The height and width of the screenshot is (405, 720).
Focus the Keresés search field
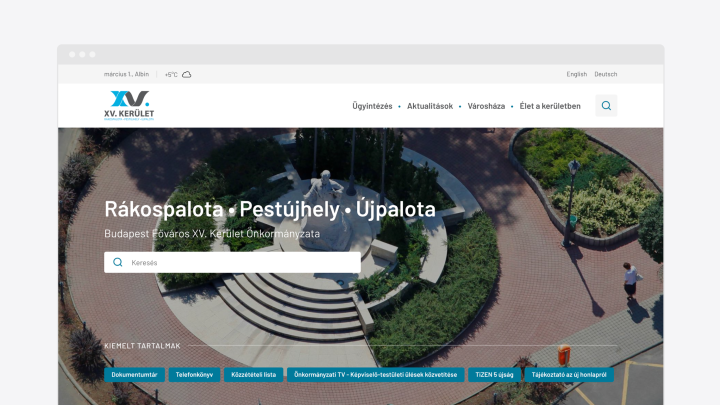[x=232, y=262]
